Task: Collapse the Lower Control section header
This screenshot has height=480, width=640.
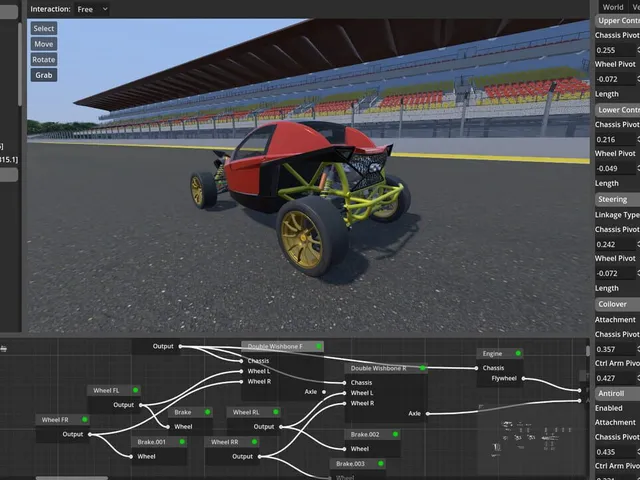Action: pos(618,110)
